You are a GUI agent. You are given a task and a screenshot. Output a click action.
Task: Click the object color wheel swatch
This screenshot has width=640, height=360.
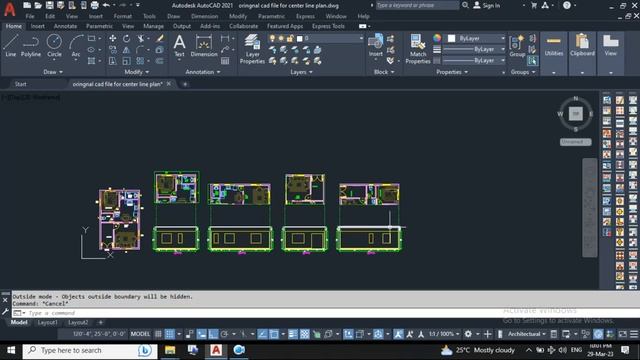(x=437, y=38)
